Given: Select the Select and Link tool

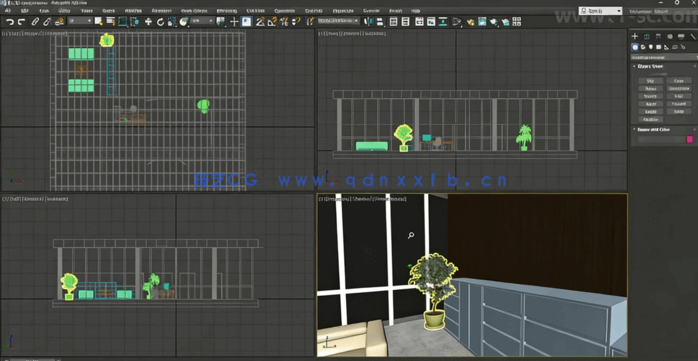Looking at the screenshot, I should [35, 21].
